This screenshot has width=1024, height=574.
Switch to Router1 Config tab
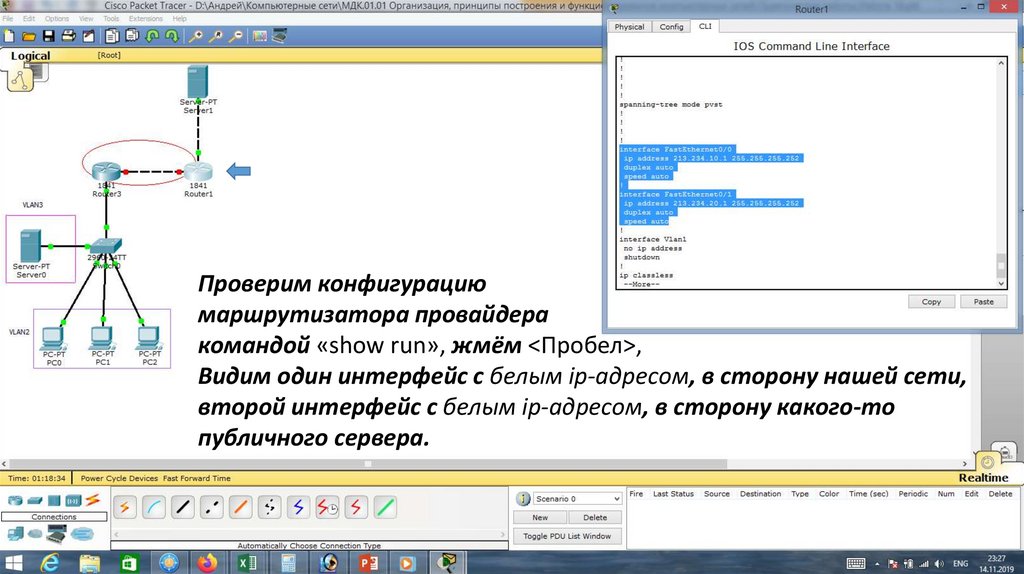pyautogui.click(x=671, y=27)
